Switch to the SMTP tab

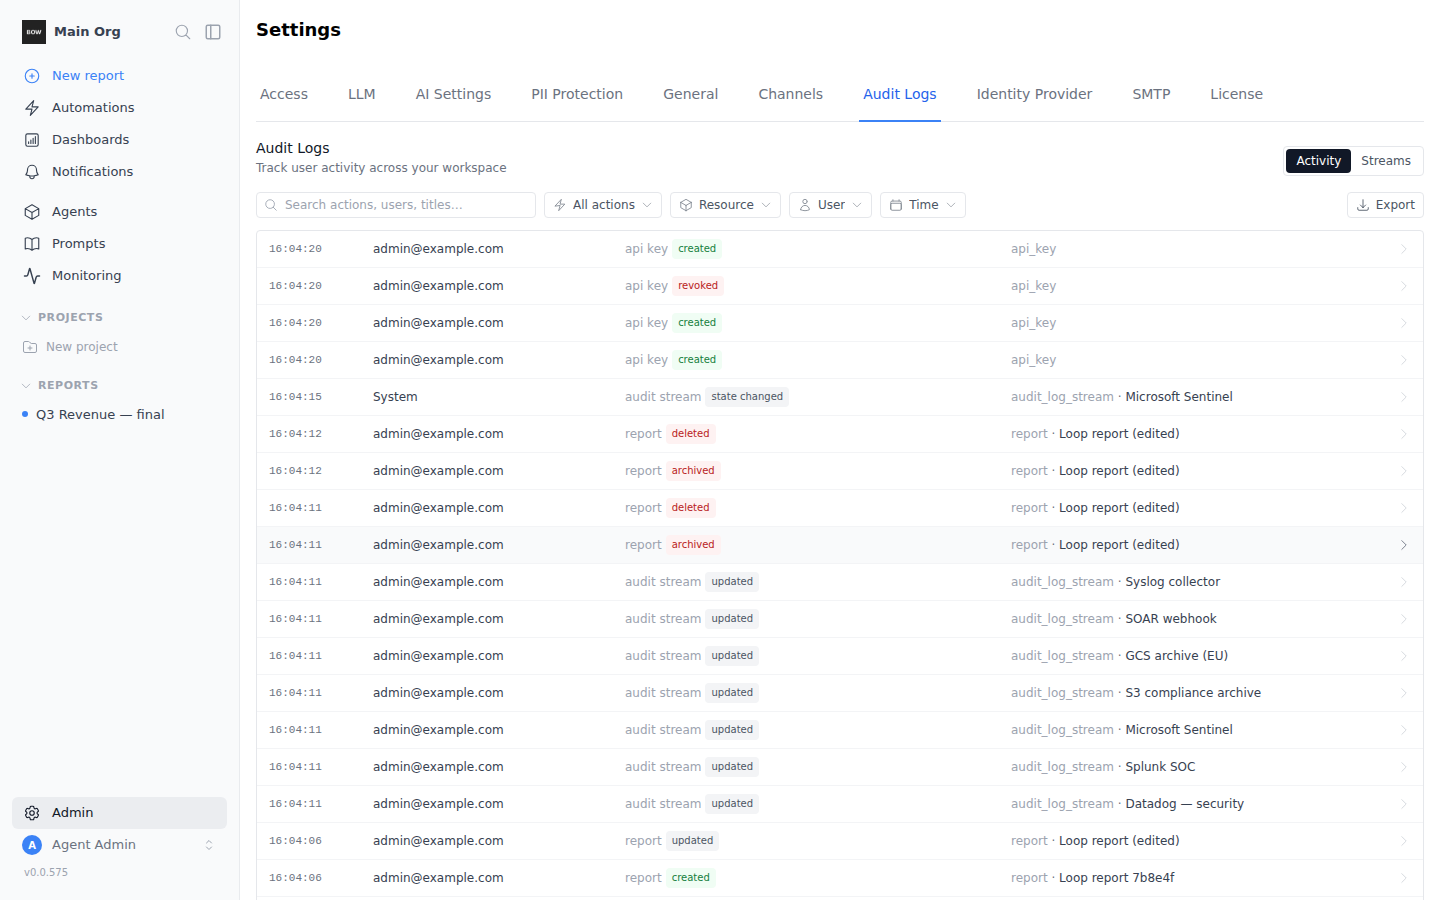(x=1151, y=94)
